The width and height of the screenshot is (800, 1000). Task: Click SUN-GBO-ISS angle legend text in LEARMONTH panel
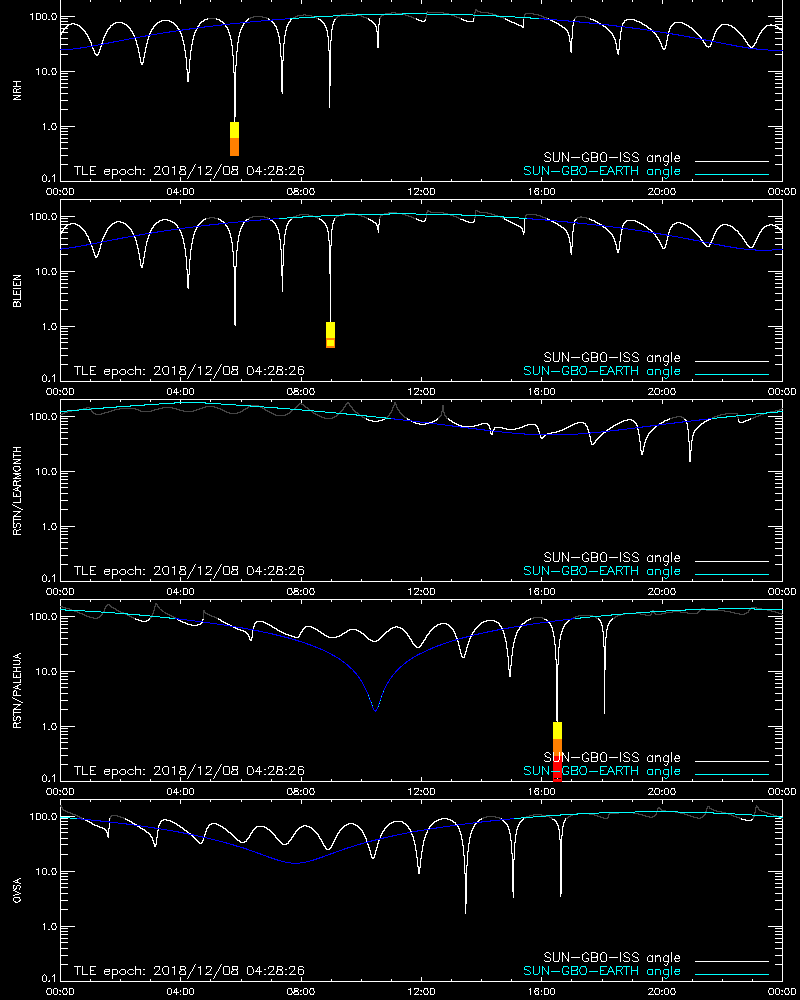click(x=612, y=557)
